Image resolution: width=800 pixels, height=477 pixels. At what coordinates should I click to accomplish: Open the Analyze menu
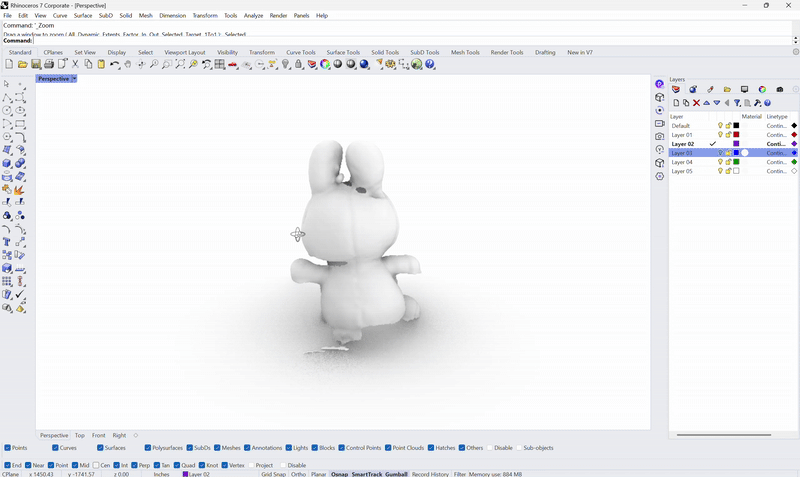click(x=253, y=16)
